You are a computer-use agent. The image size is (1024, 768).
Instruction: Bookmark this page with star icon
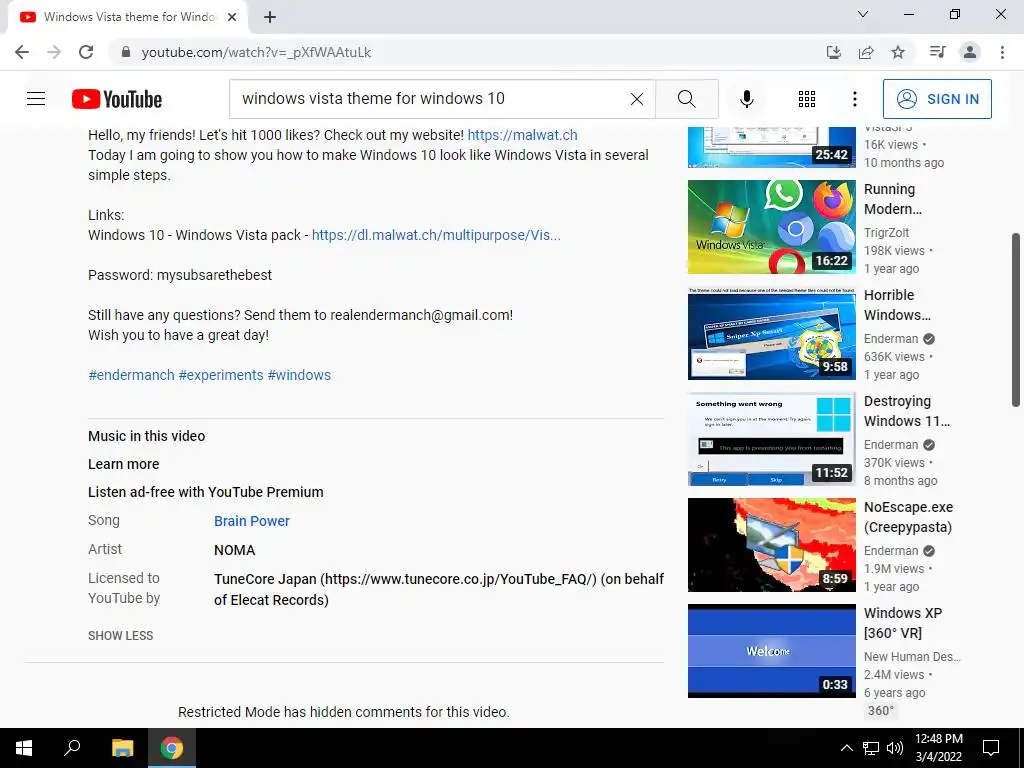pos(898,52)
